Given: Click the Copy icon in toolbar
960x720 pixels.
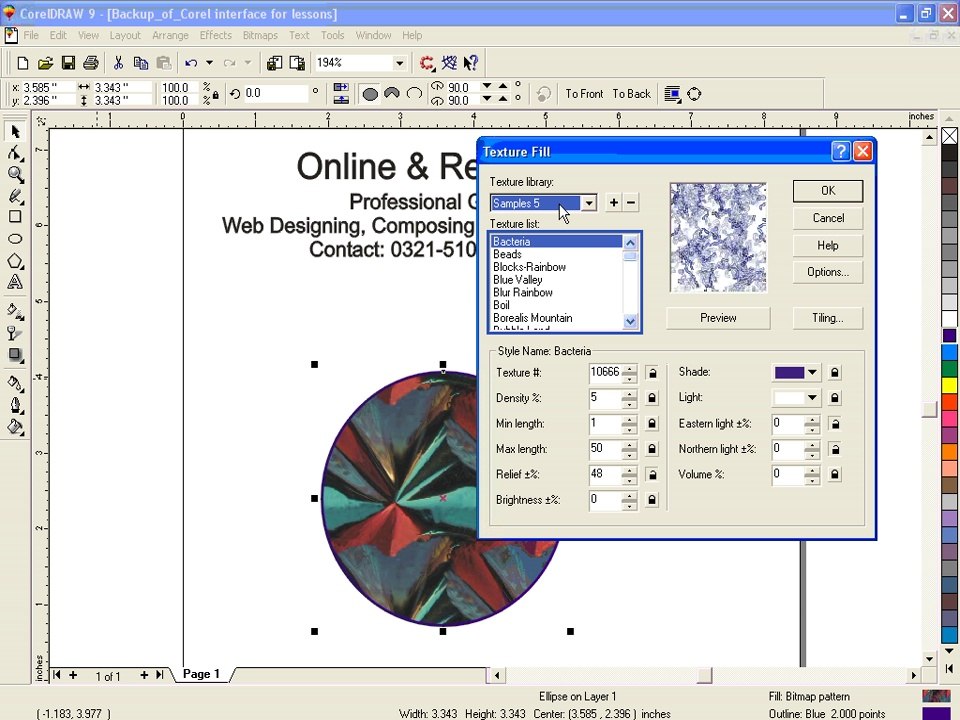Looking at the screenshot, I should [x=141, y=63].
